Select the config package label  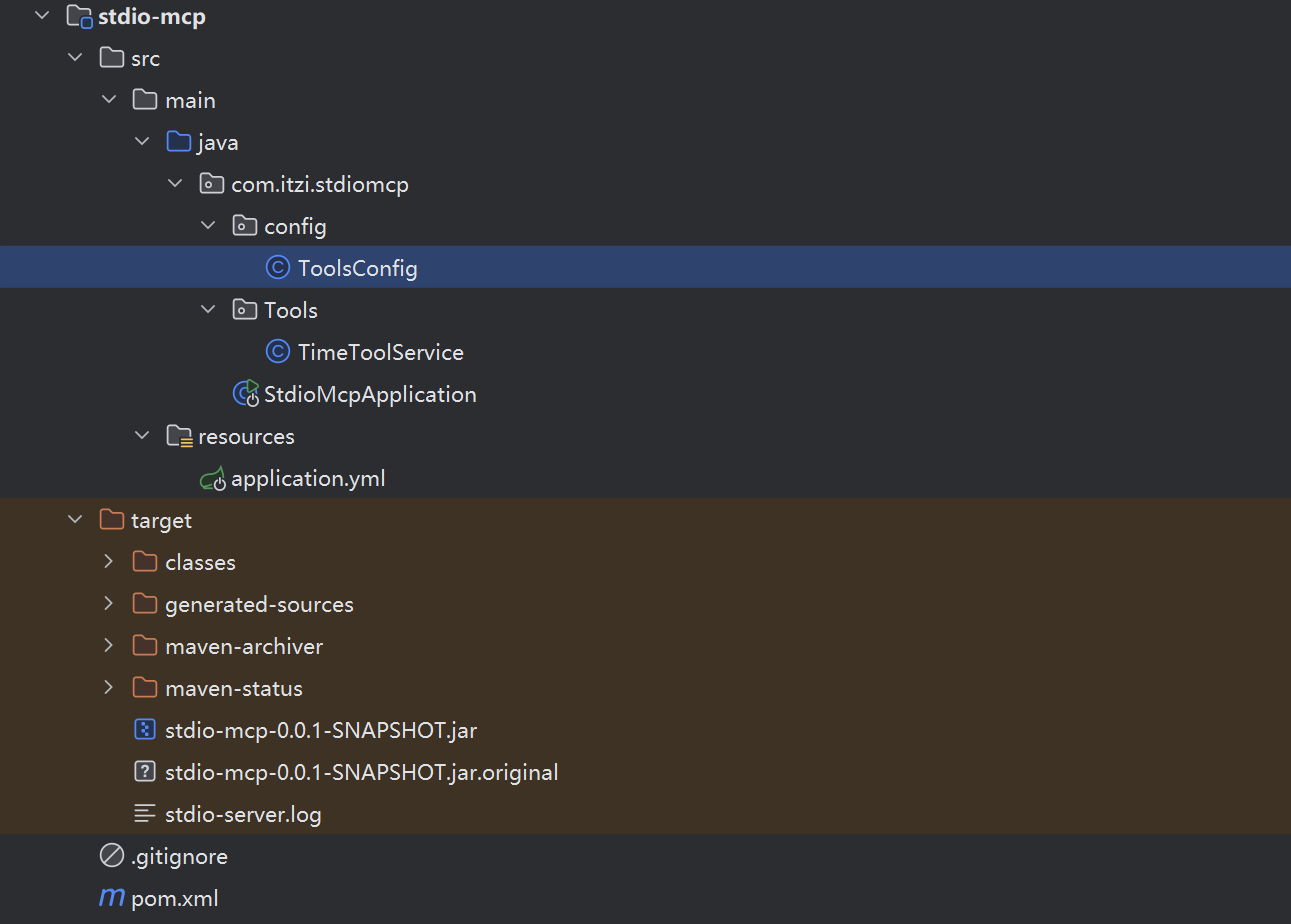click(x=295, y=227)
